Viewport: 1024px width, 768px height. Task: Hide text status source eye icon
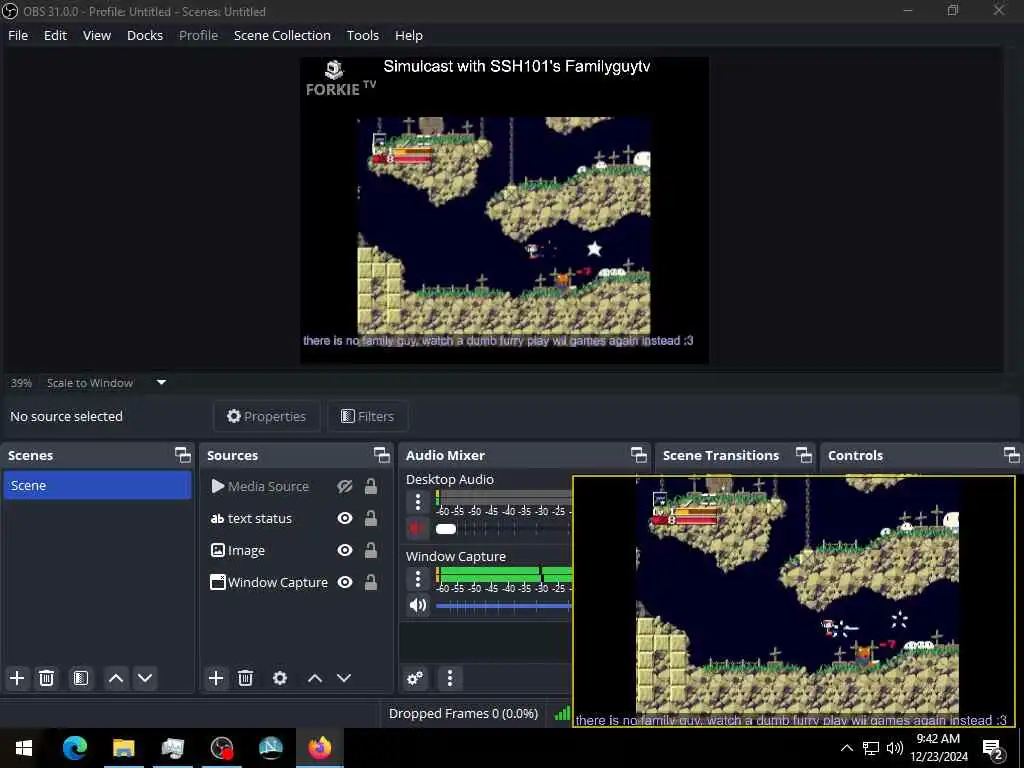pyautogui.click(x=345, y=519)
